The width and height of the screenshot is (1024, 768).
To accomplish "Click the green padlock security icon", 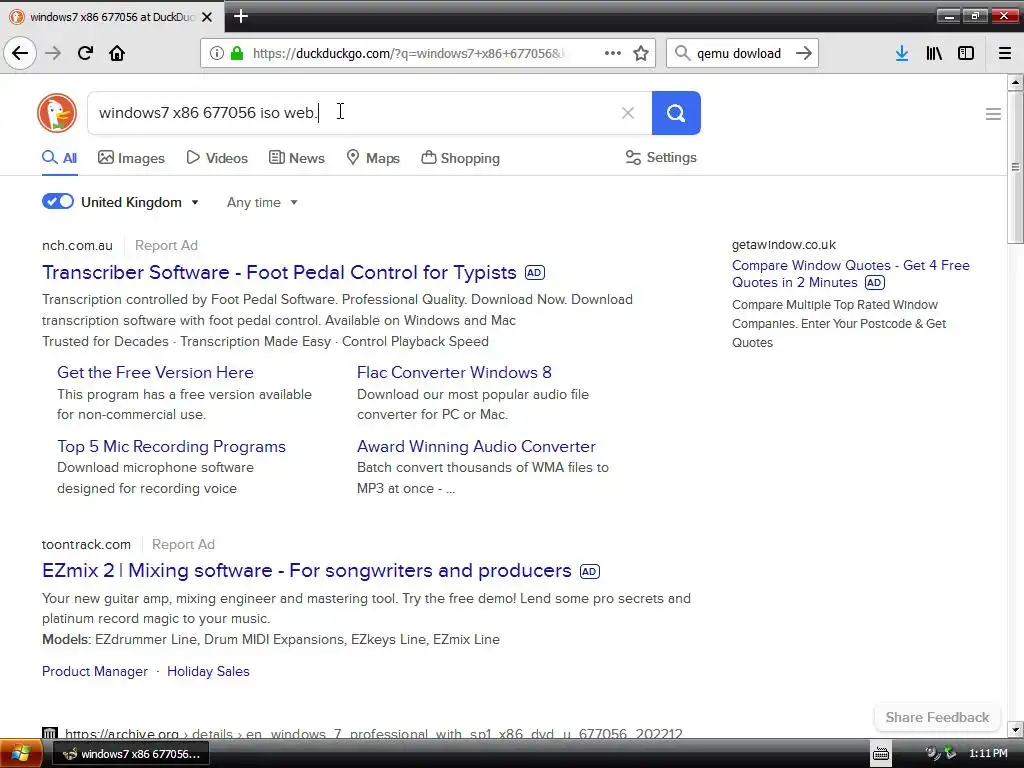I will (x=236, y=53).
